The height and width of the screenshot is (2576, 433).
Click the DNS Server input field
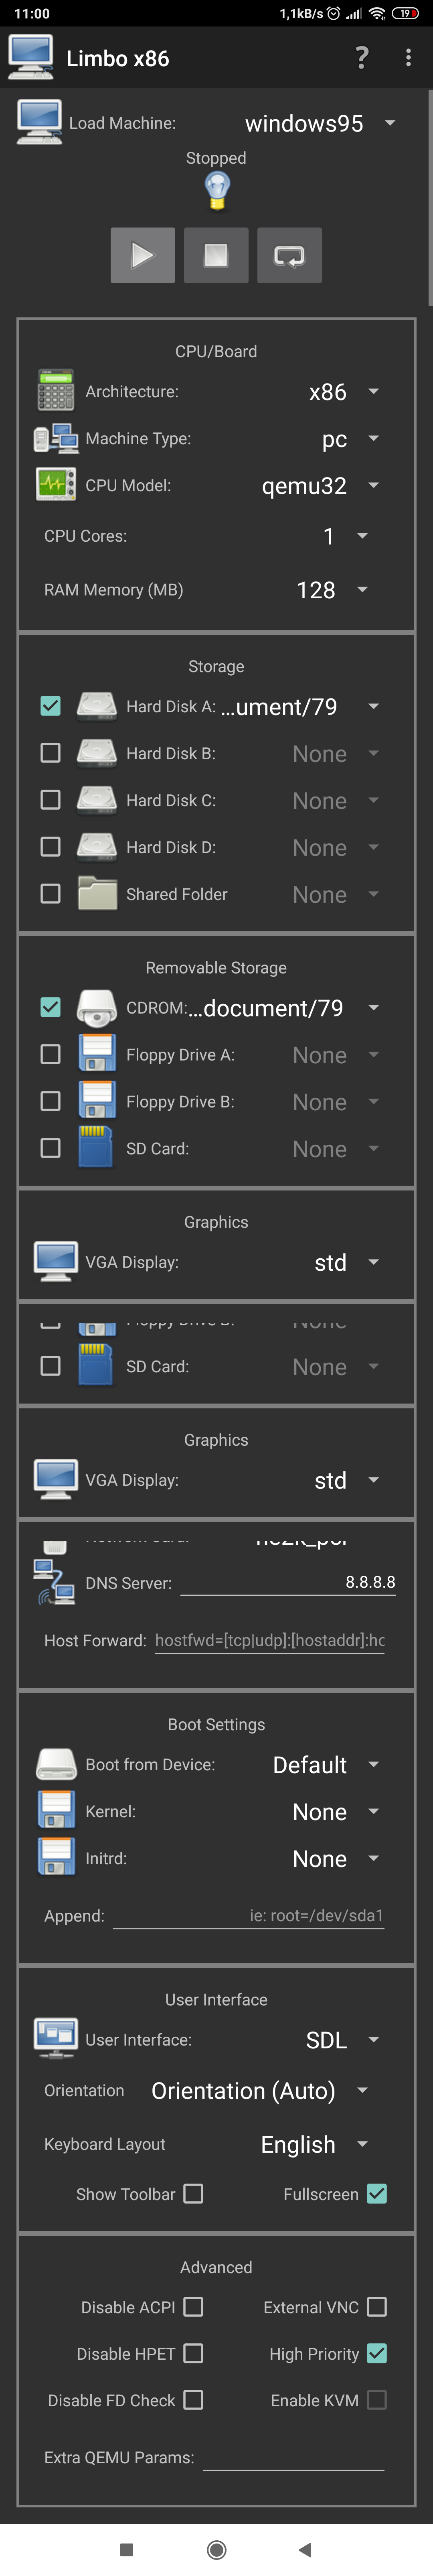tap(288, 1582)
